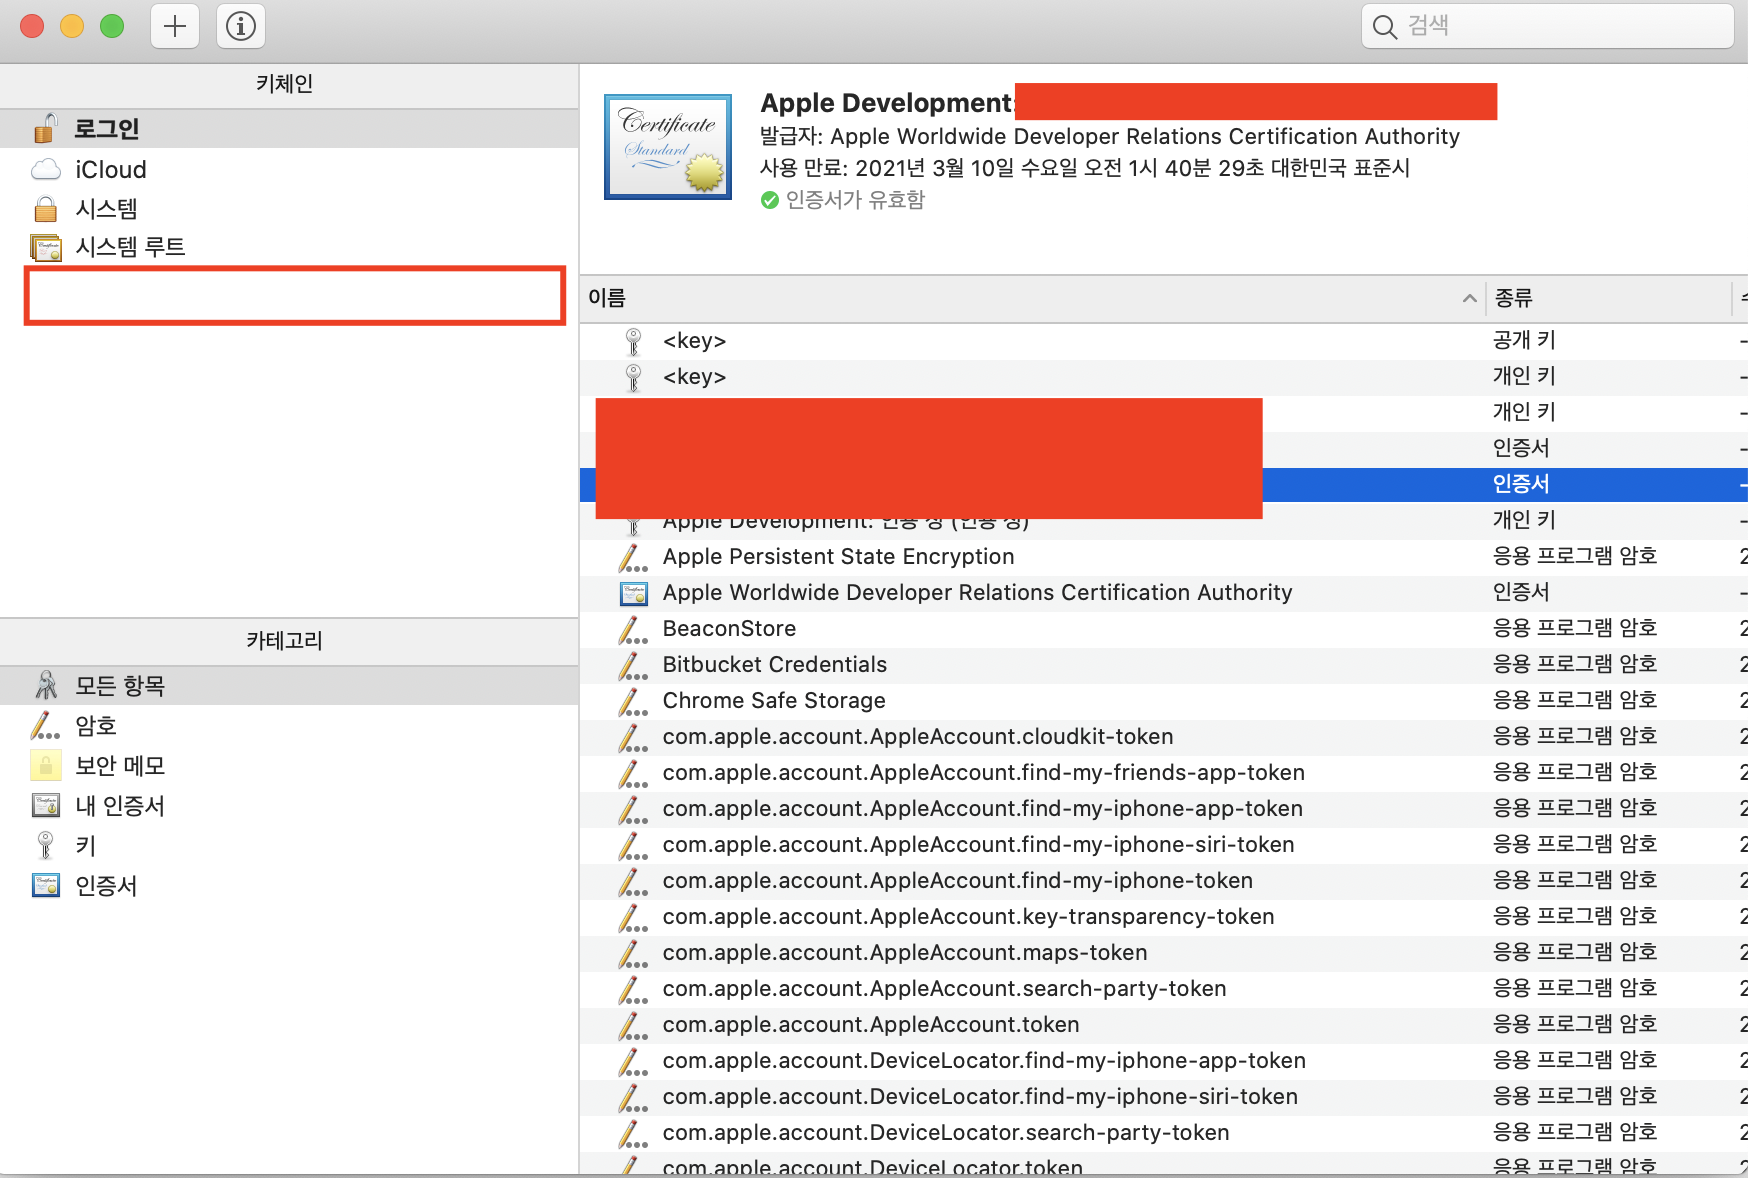The height and width of the screenshot is (1178, 1748).
Task: Select DeviceLocator.find-my-iphone-app-token row
Action: (x=1164, y=1061)
